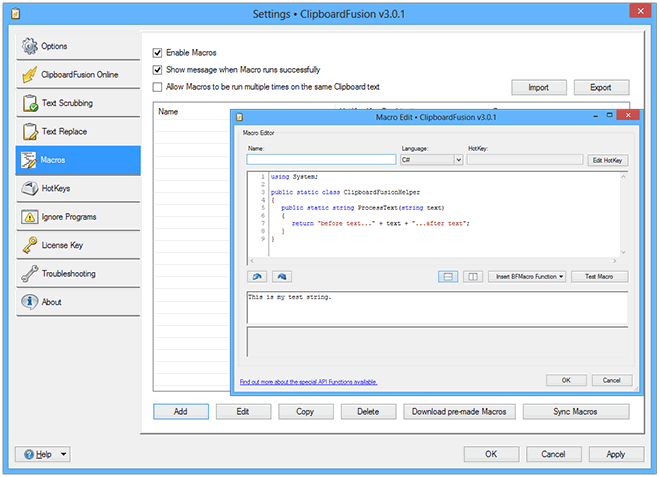This screenshot has width=660, height=477.
Task: Click the undo arrow icon in Macro Editor
Action: click(256, 276)
